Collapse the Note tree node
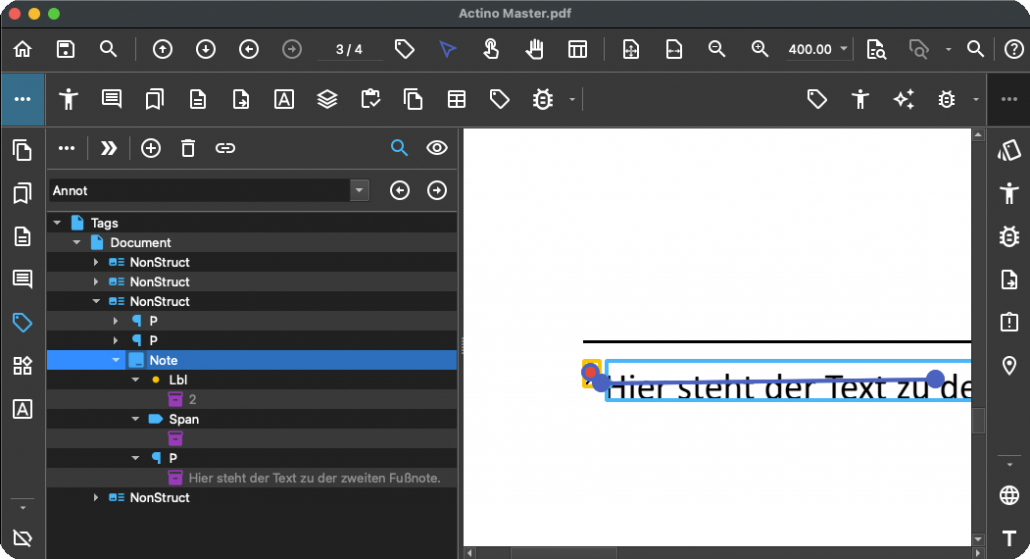1030x559 pixels. click(116, 360)
